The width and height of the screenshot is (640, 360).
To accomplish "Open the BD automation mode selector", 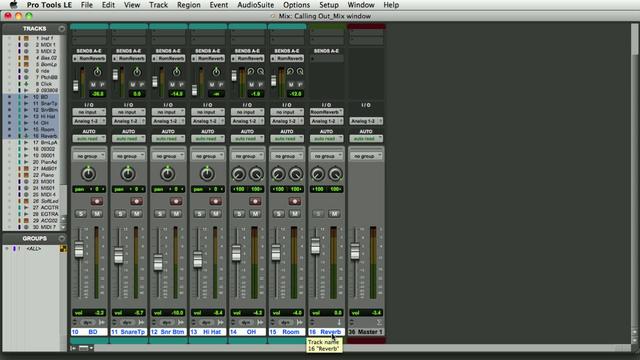I will click(x=89, y=139).
